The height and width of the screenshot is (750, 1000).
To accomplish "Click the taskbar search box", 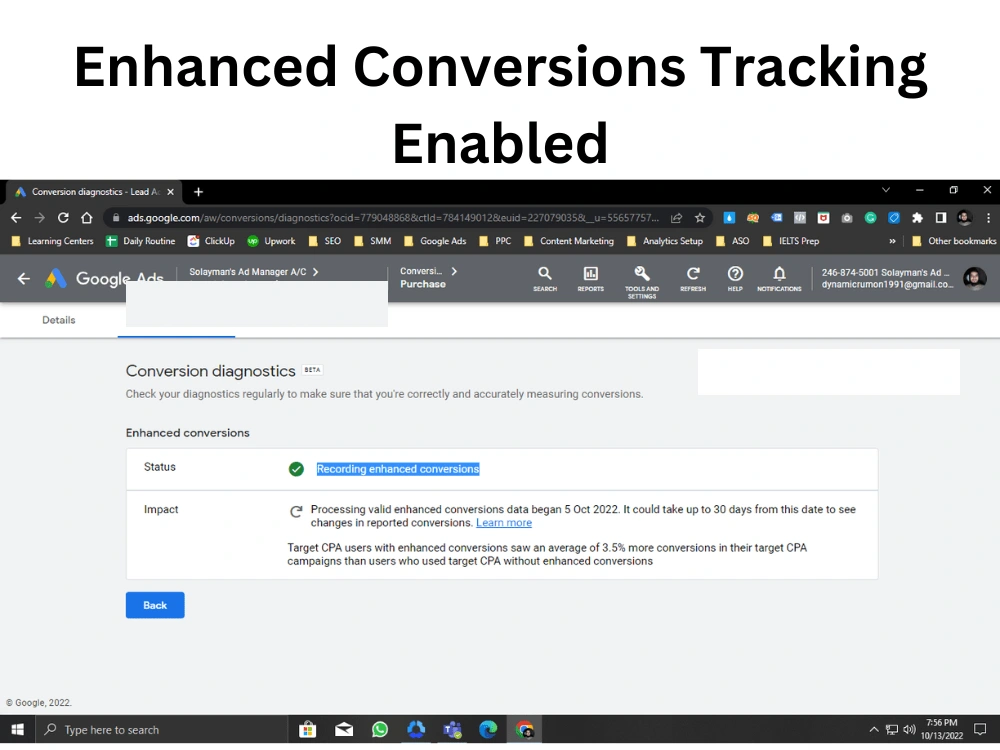I will 161,730.
